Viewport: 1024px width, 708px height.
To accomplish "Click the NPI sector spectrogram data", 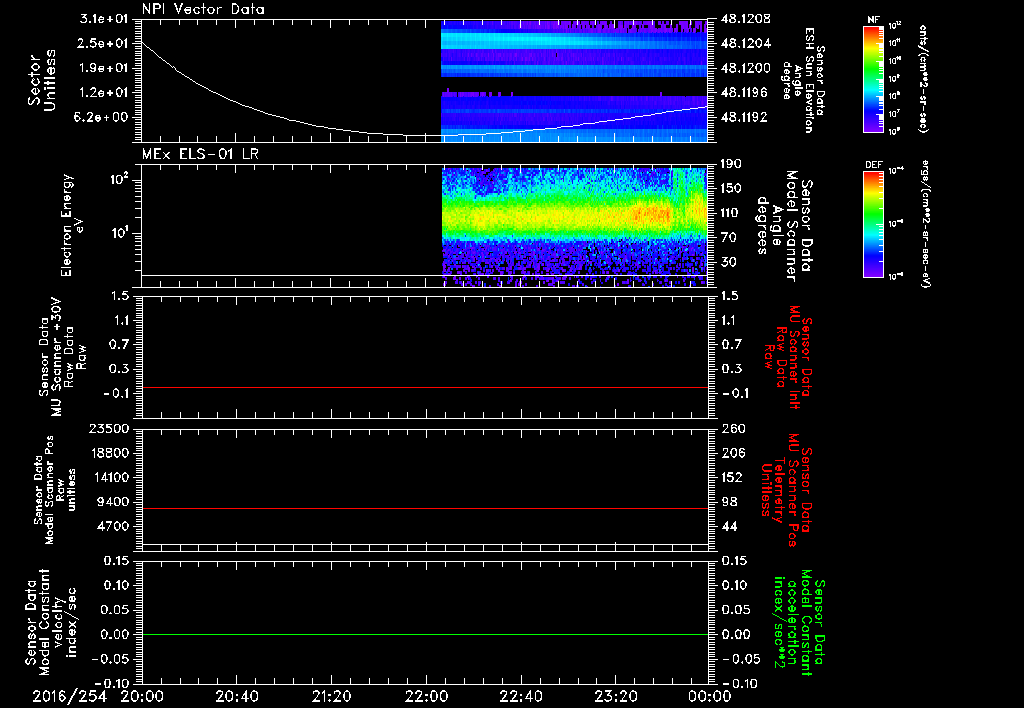I will pyautogui.click(x=575, y=80).
